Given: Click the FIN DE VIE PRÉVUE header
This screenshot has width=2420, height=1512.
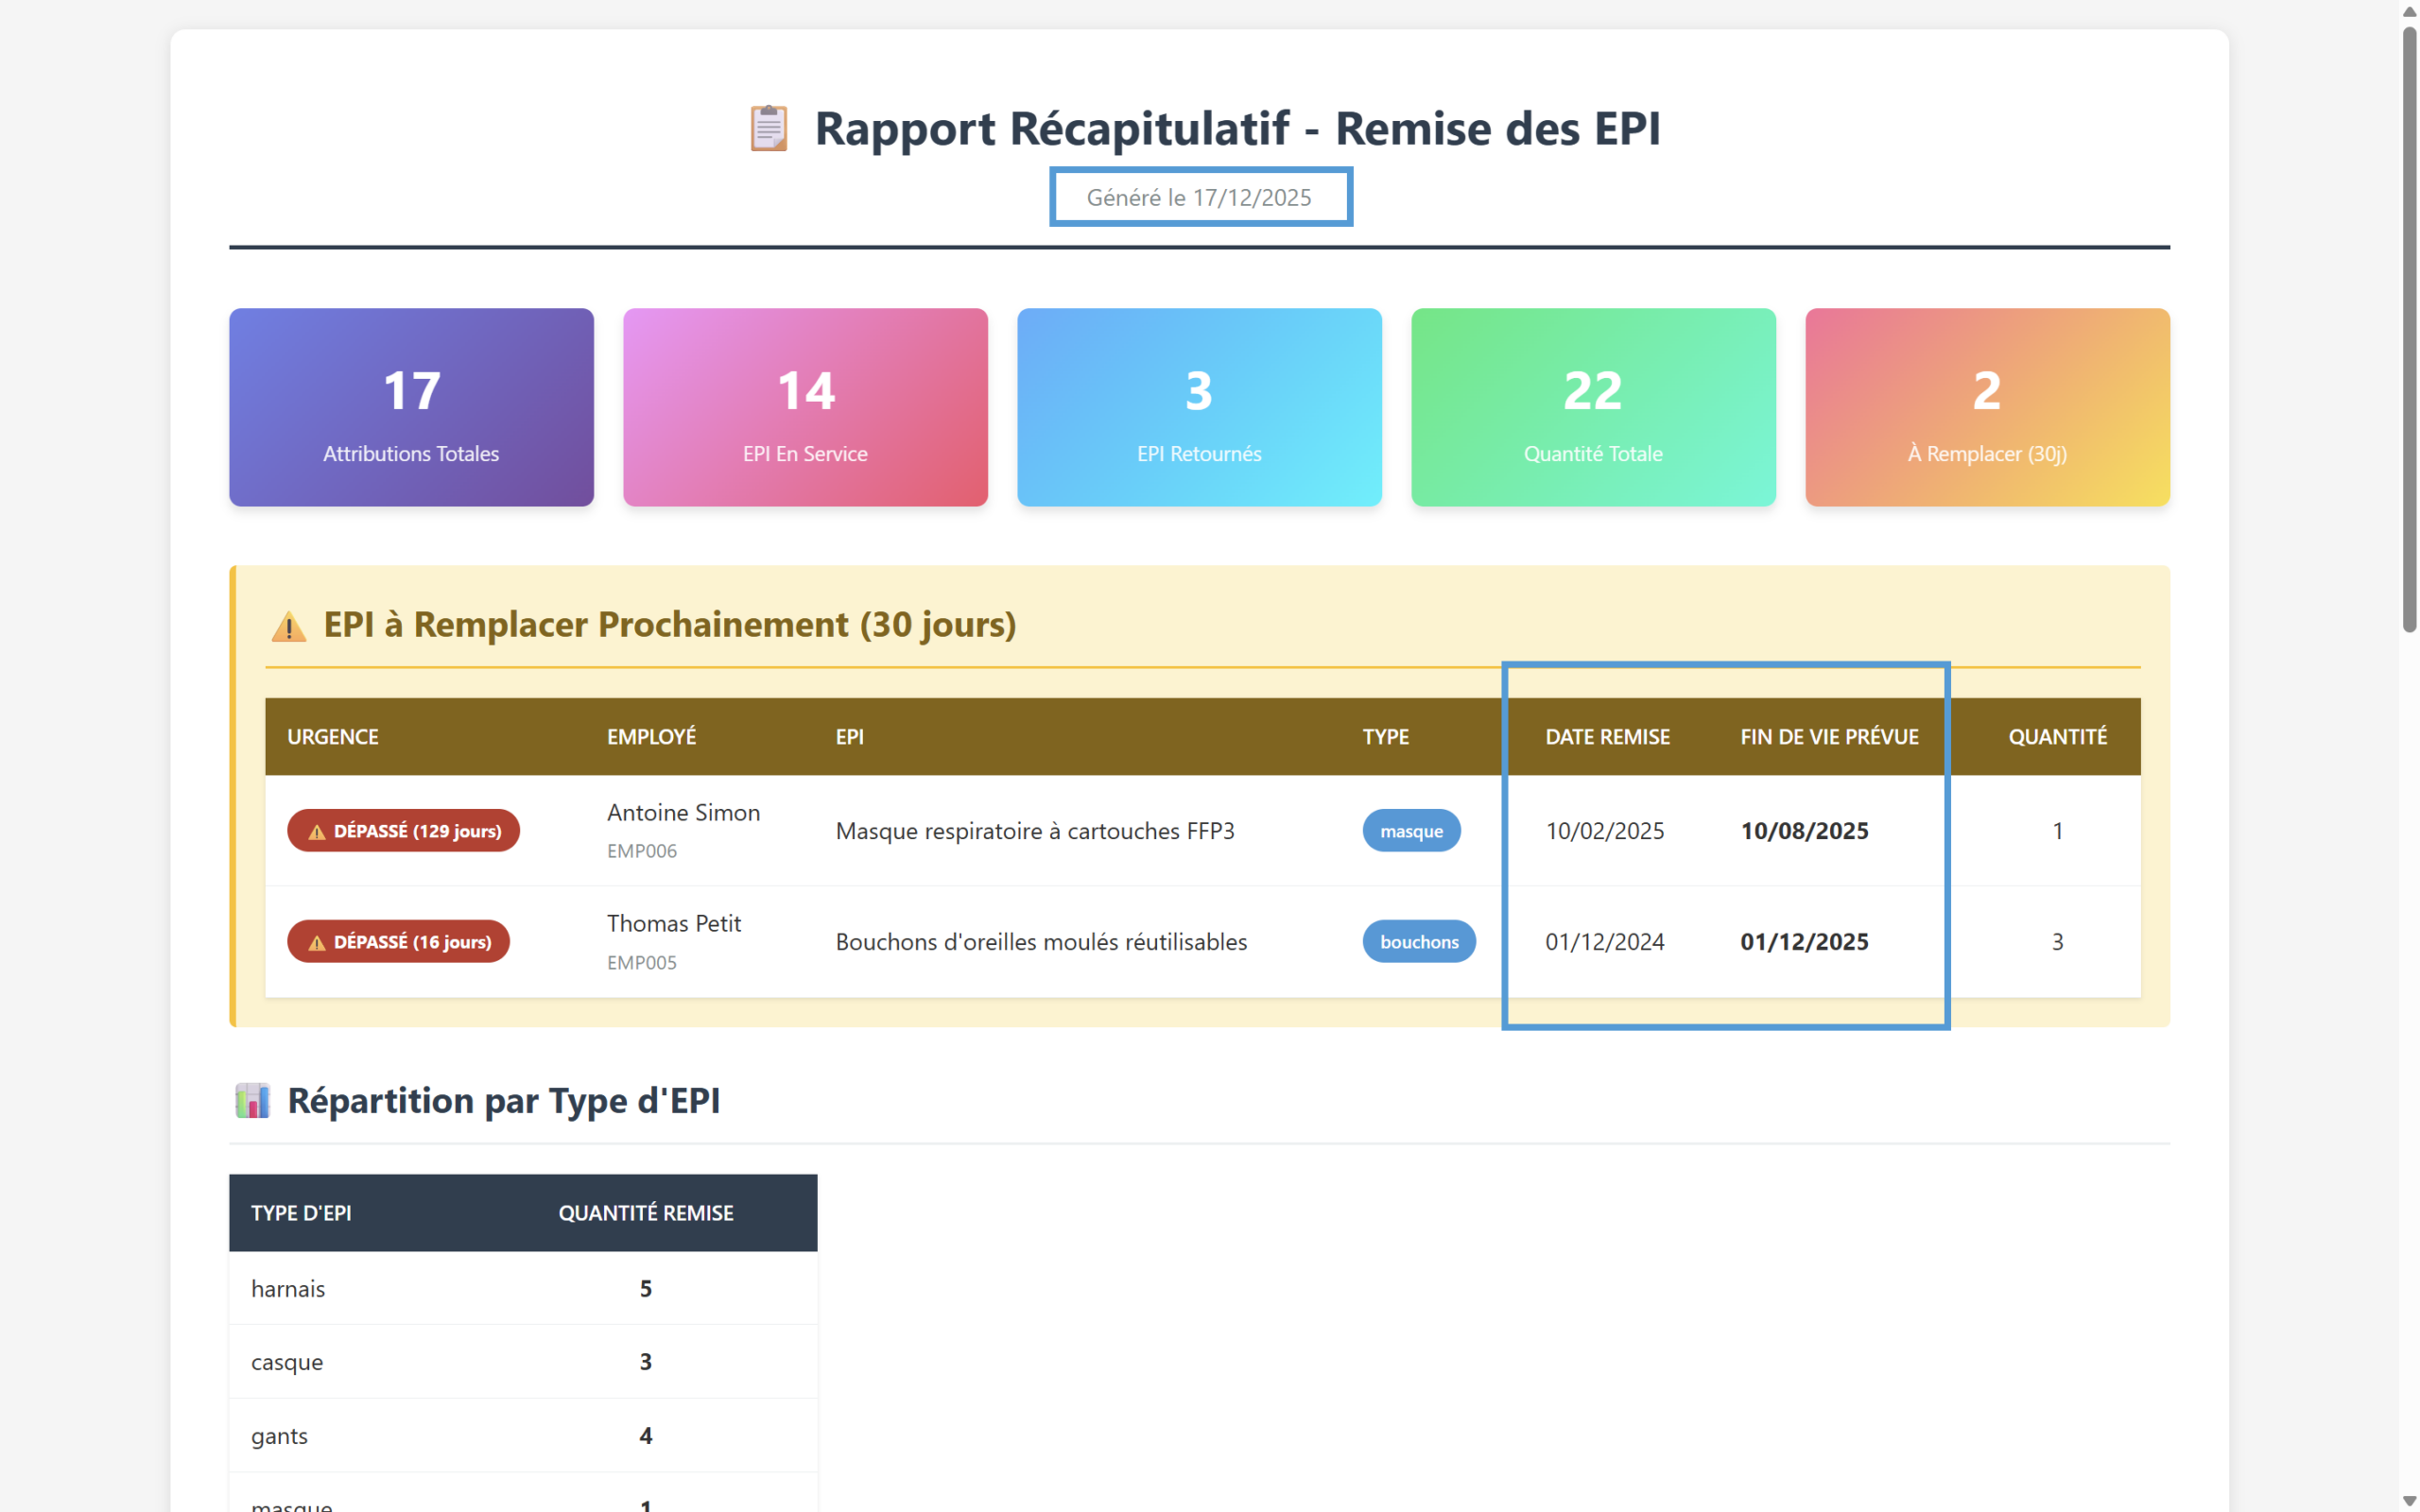Looking at the screenshot, I should [x=1829, y=737].
